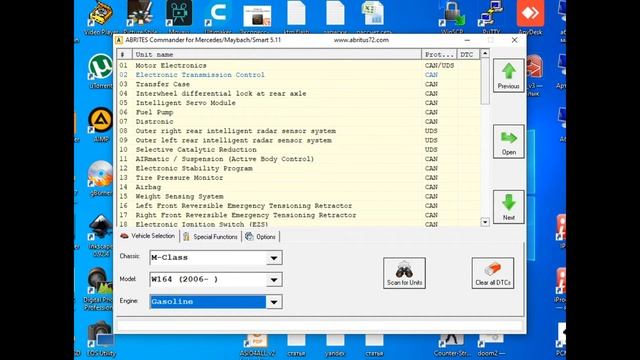Select Motor Electronics row
Image resolution: width=640 pixels, height=360 pixels.
[x=299, y=65]
